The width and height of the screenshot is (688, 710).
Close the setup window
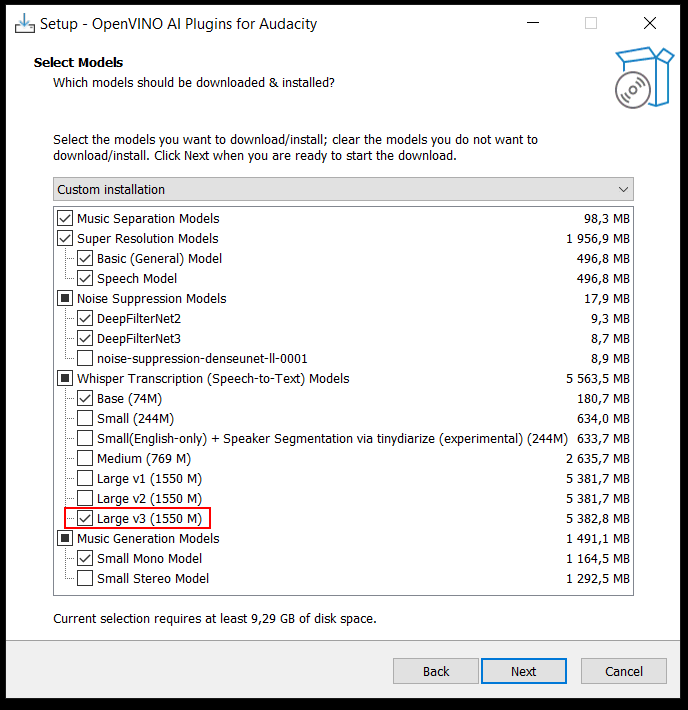pos(650,23)
